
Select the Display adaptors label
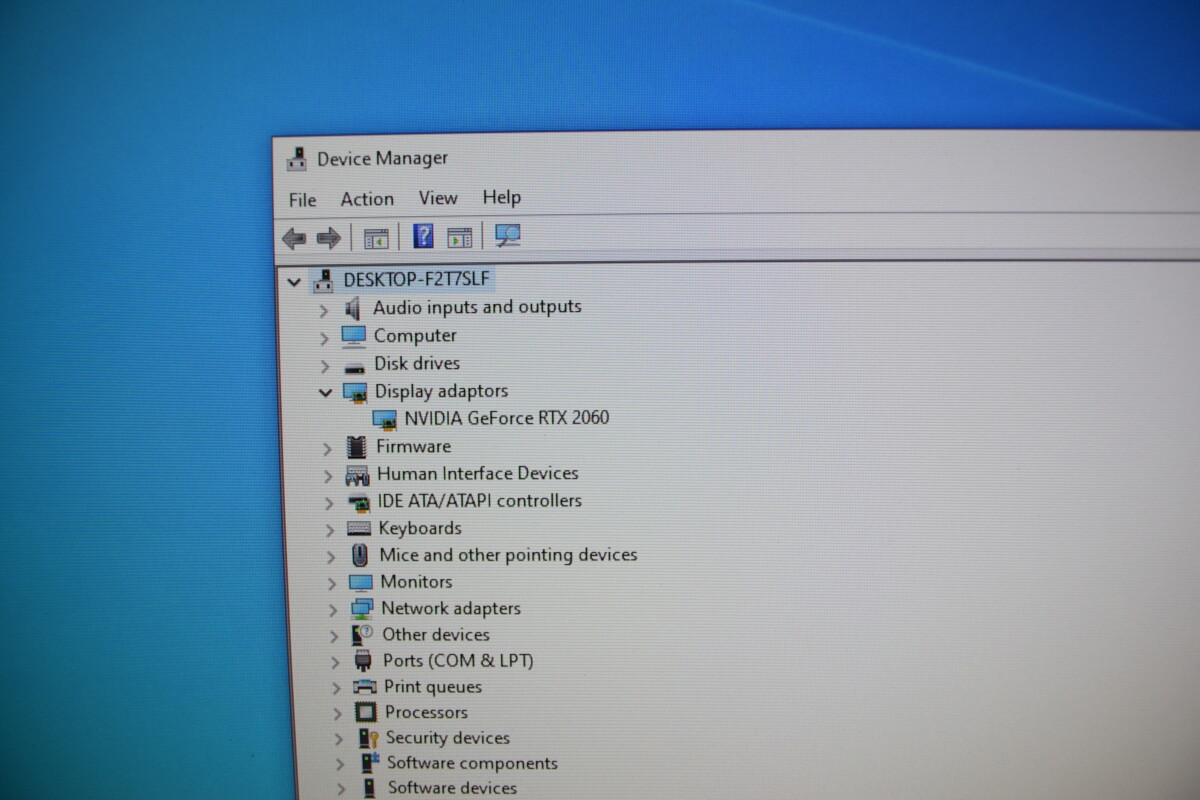point(441,391)
